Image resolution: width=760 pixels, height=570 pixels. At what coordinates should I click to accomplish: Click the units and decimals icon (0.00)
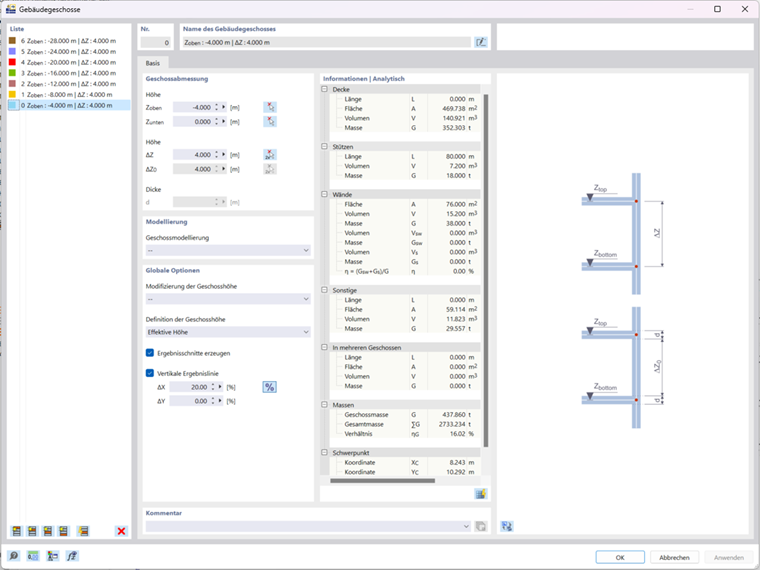pos(33,556)
